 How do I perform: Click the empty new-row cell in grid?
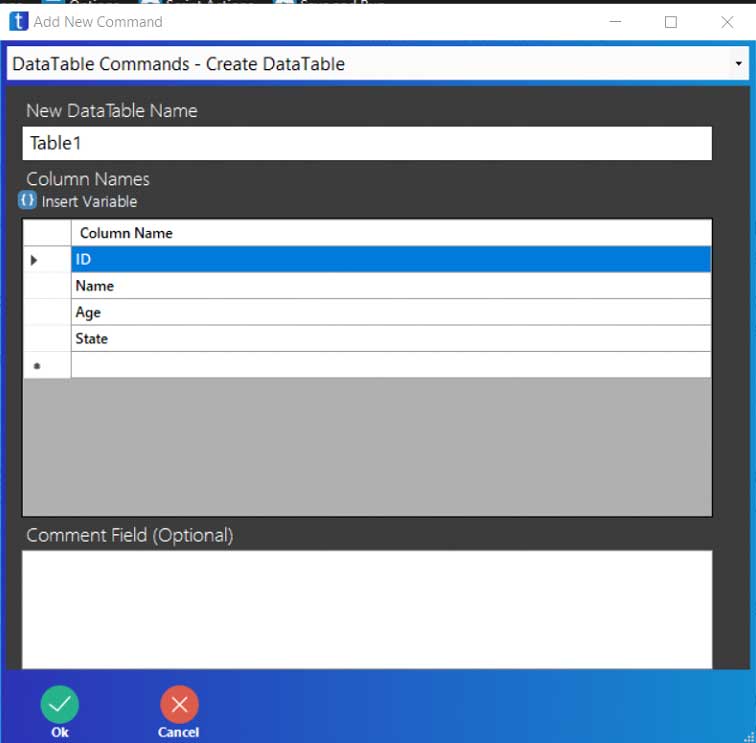pos(391,365)
